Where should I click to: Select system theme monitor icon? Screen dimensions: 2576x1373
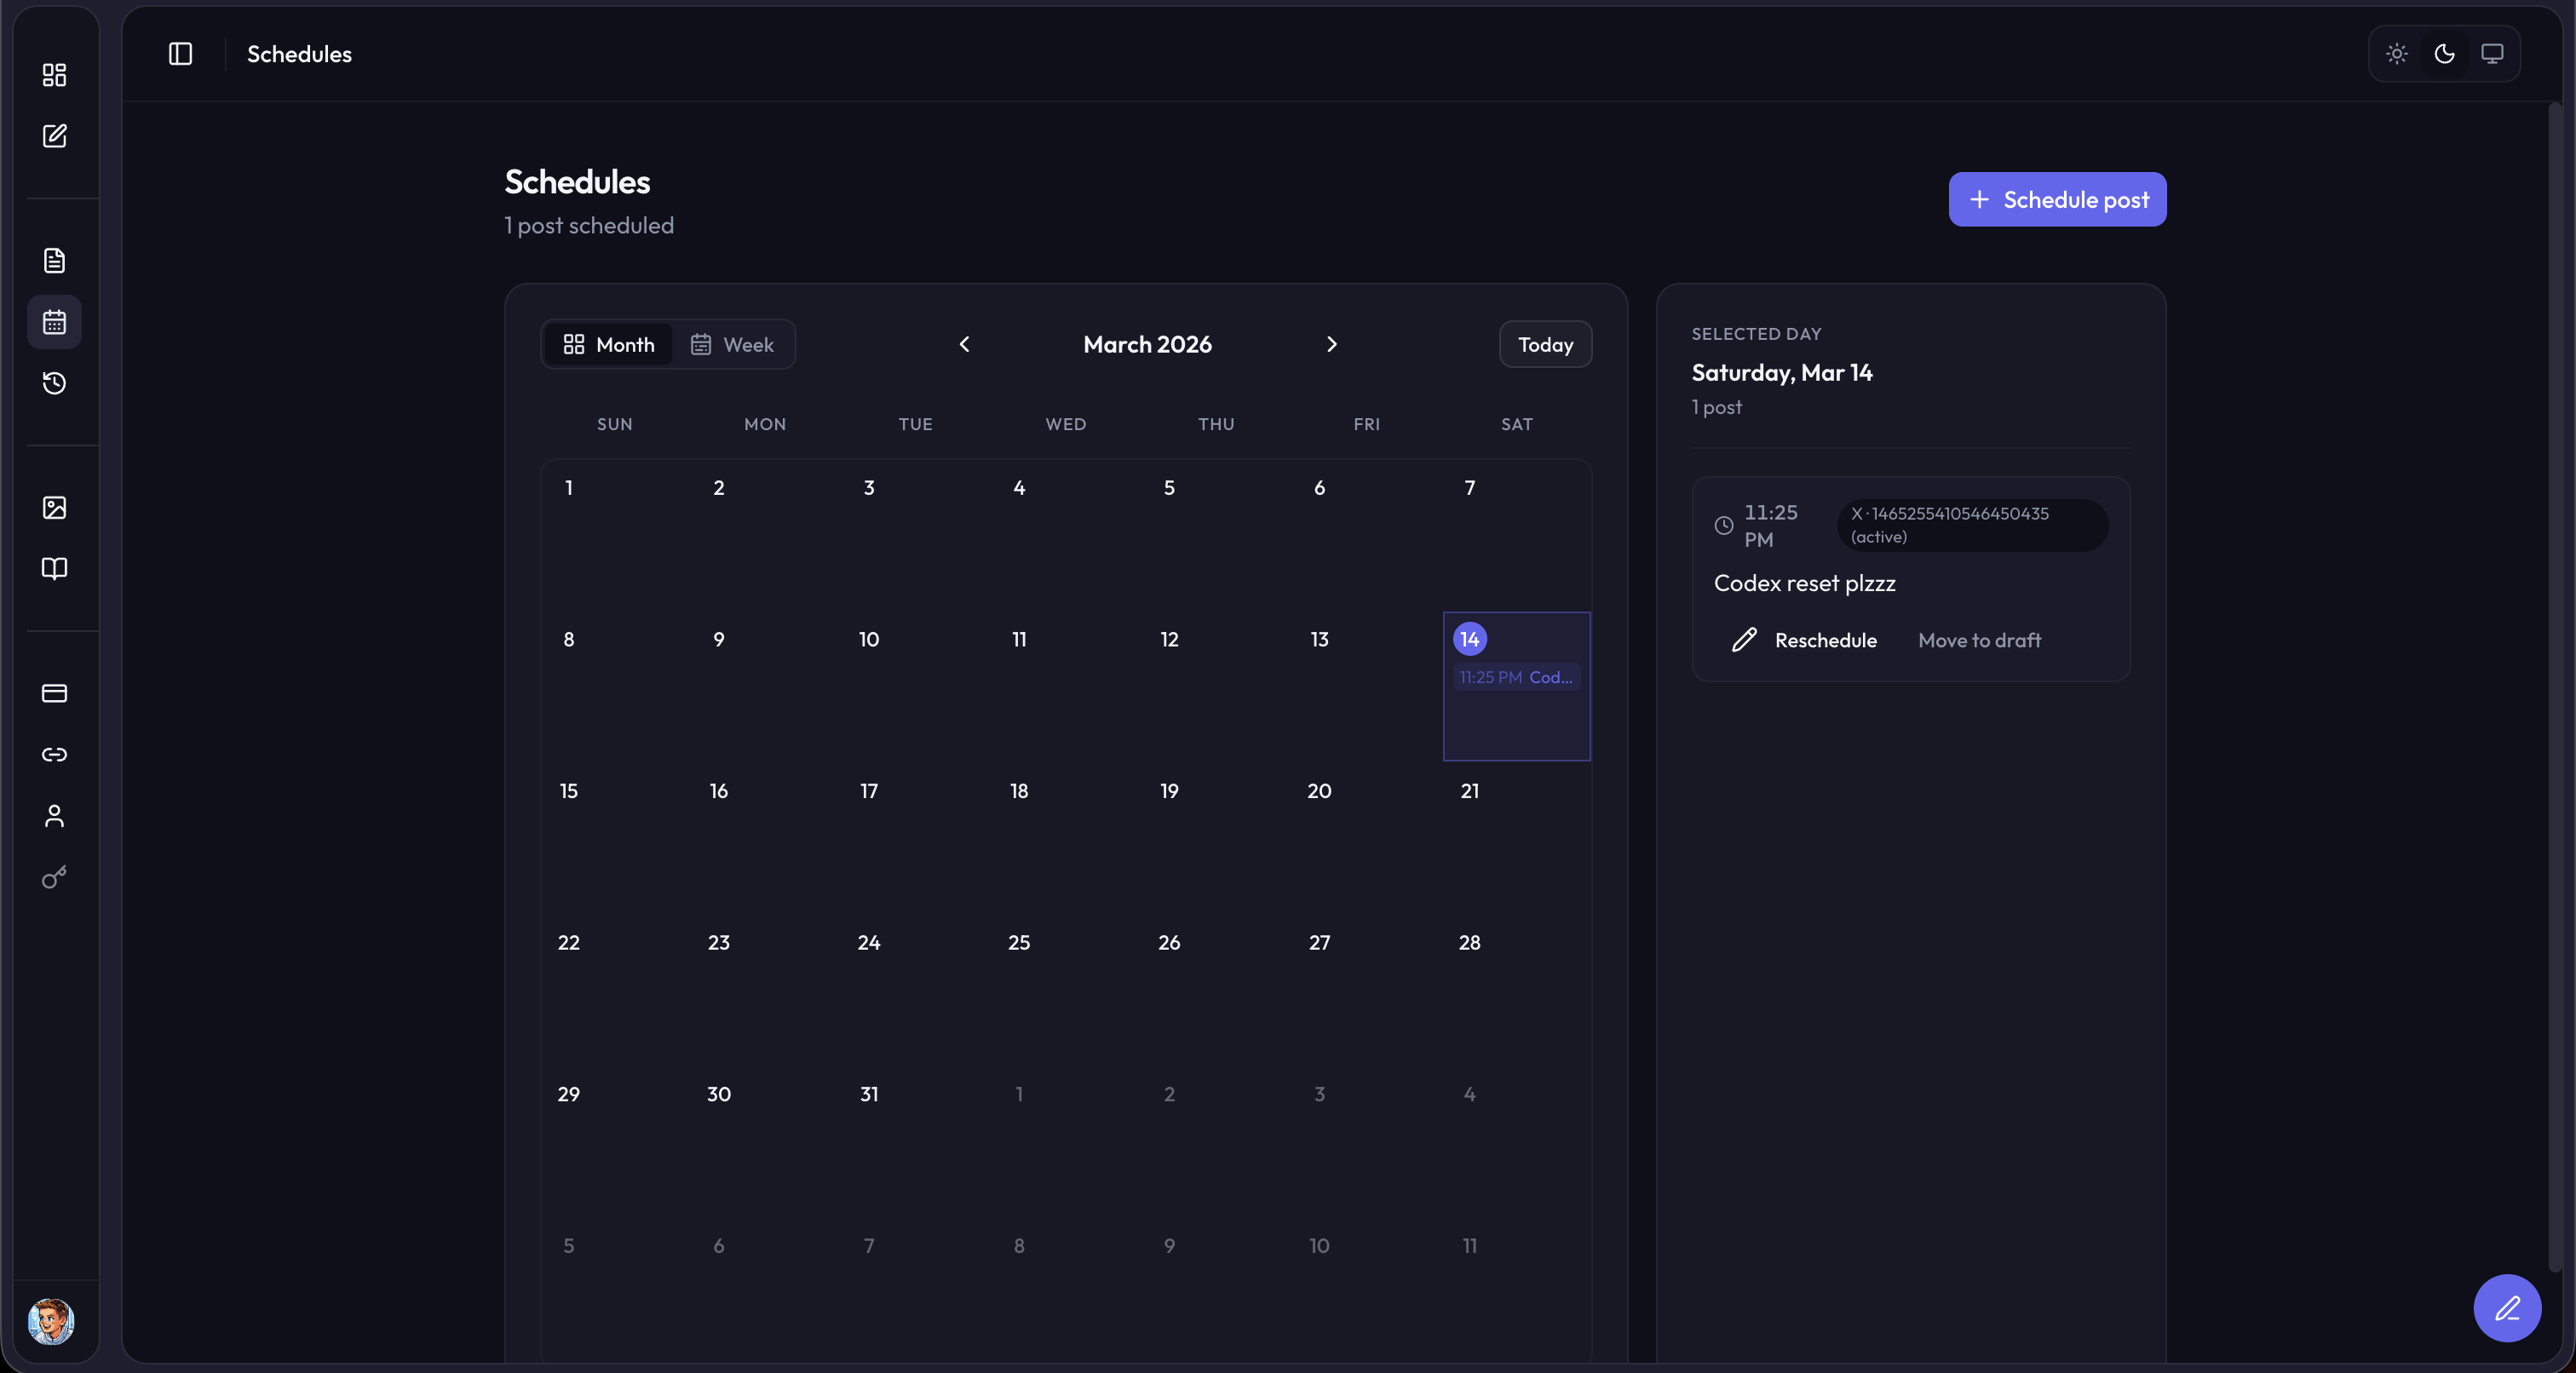click(2492, 54)
